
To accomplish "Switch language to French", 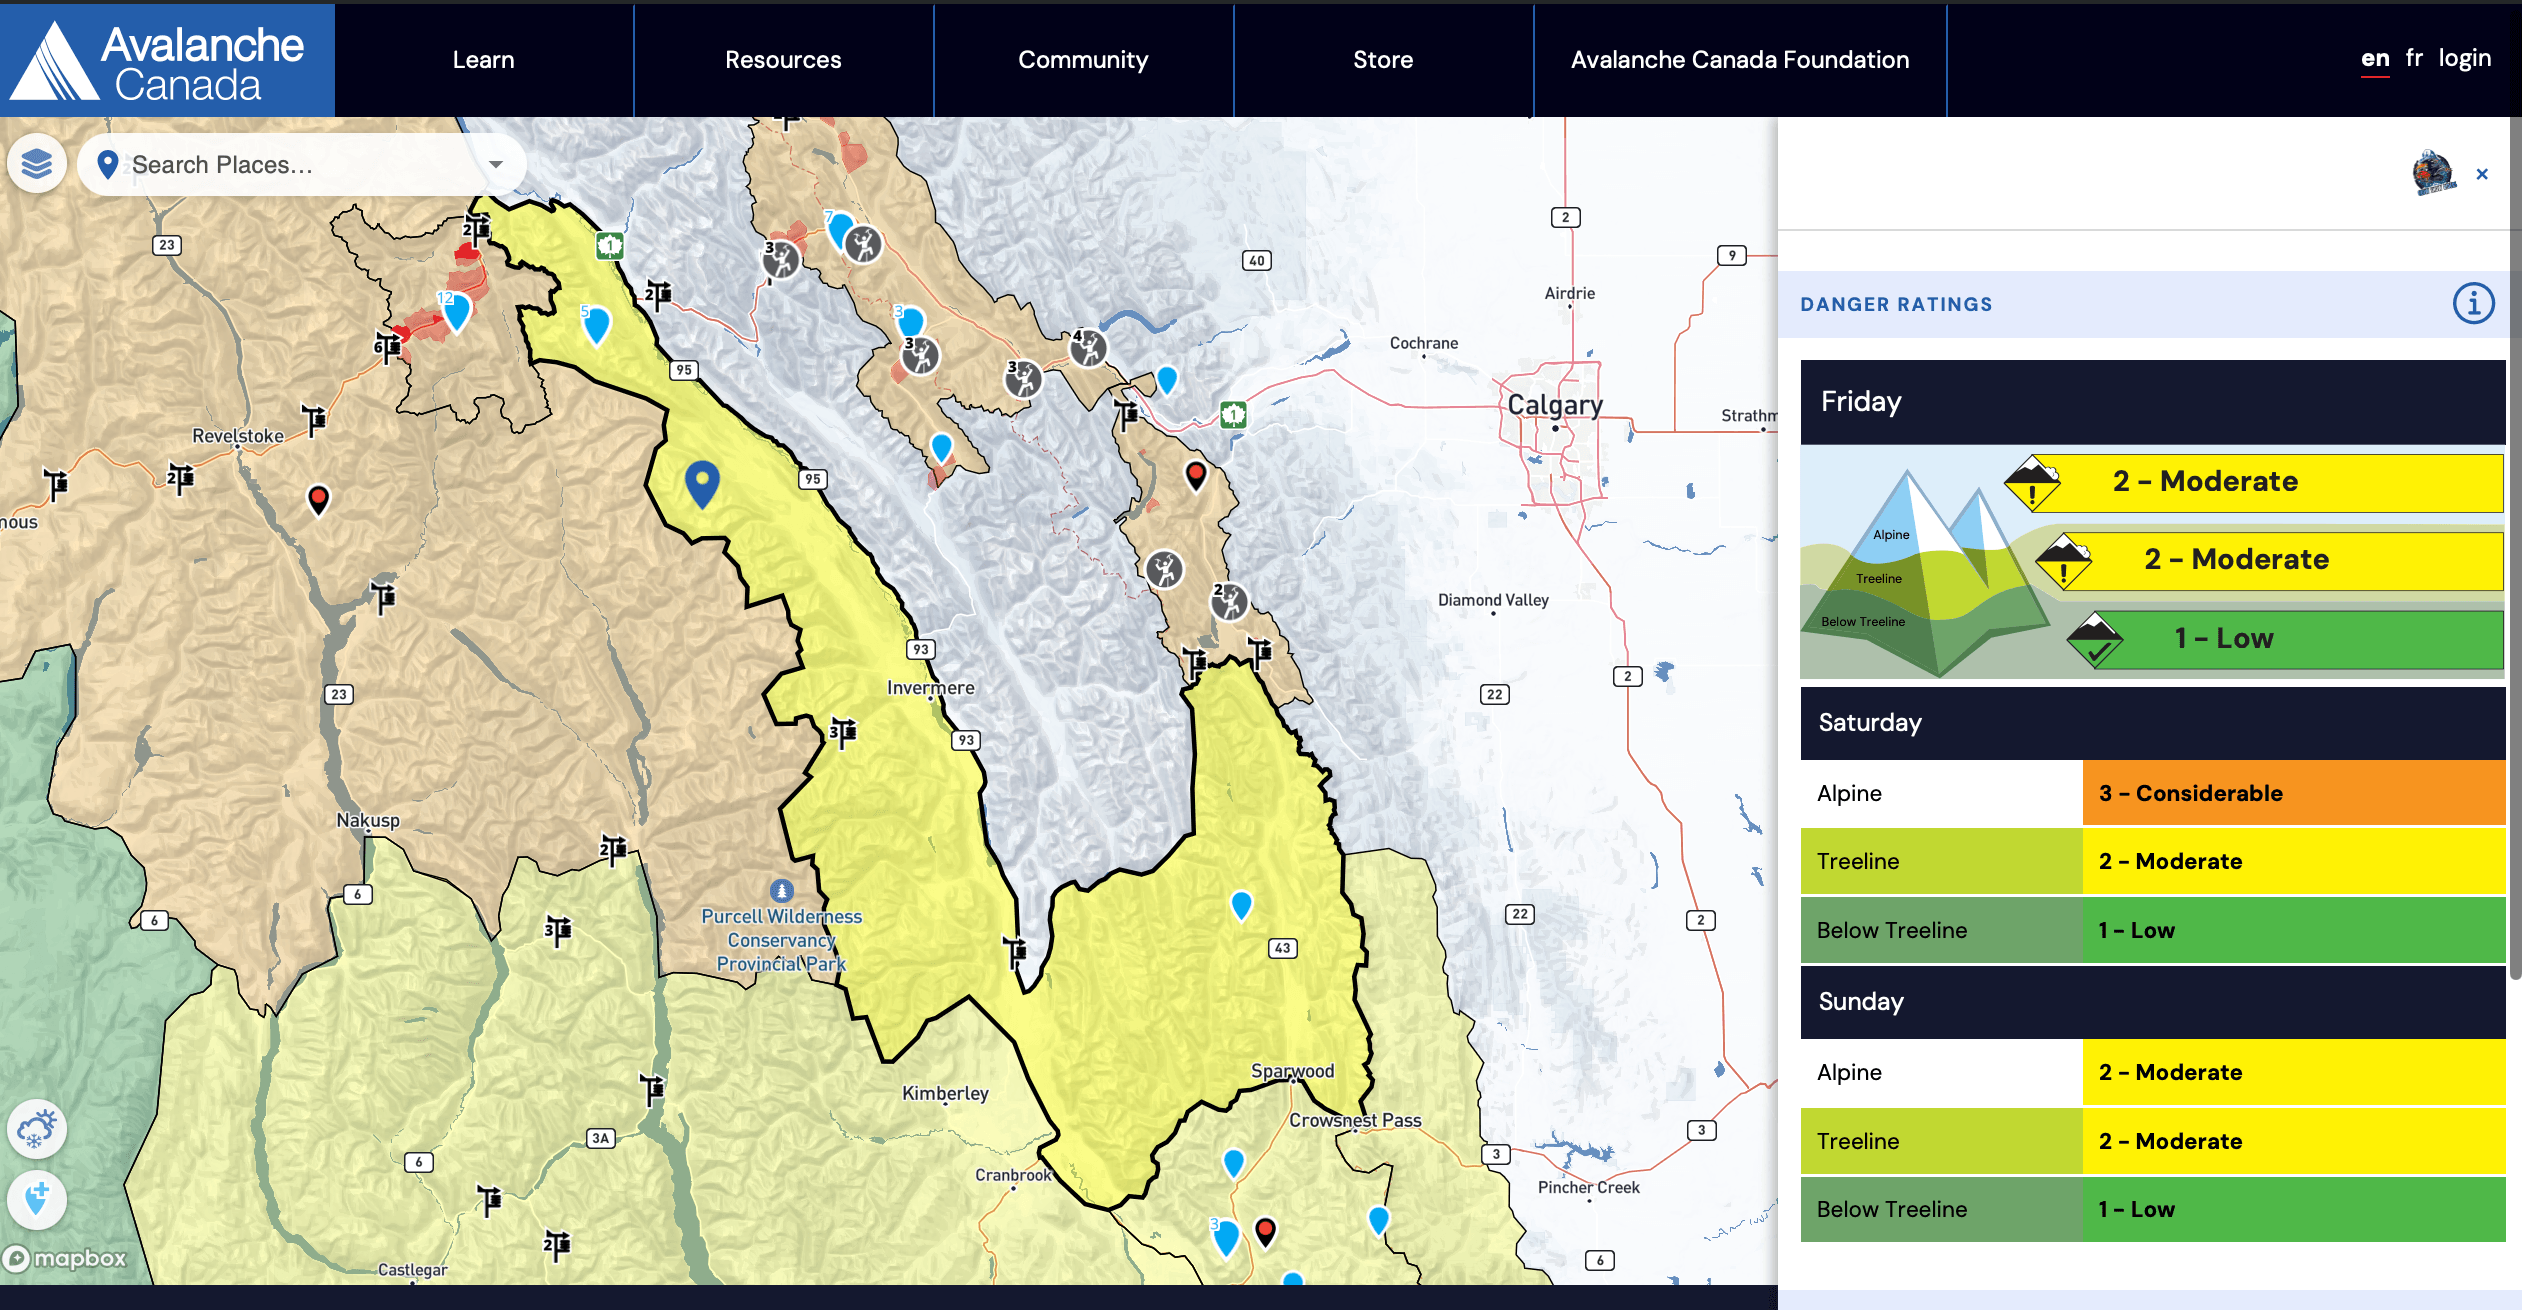I will [2414, 58].
